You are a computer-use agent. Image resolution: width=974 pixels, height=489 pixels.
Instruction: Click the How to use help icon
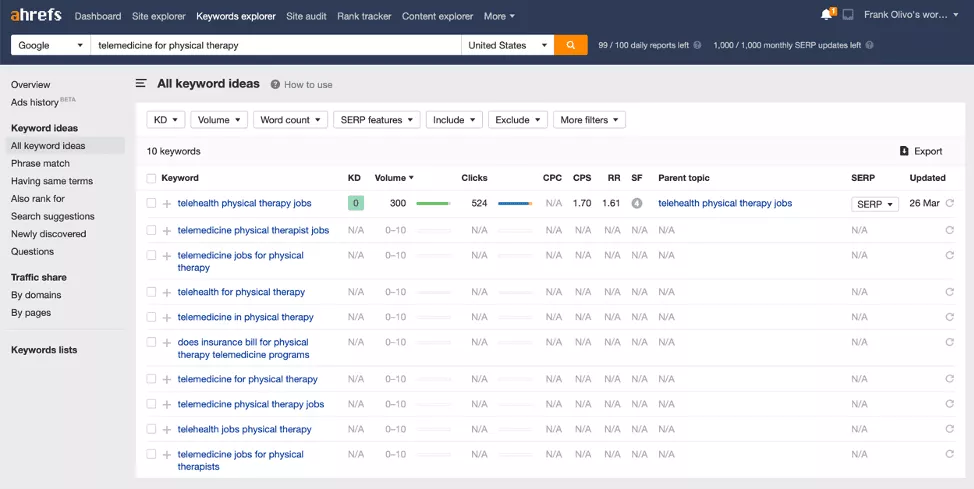click(275, 85)
